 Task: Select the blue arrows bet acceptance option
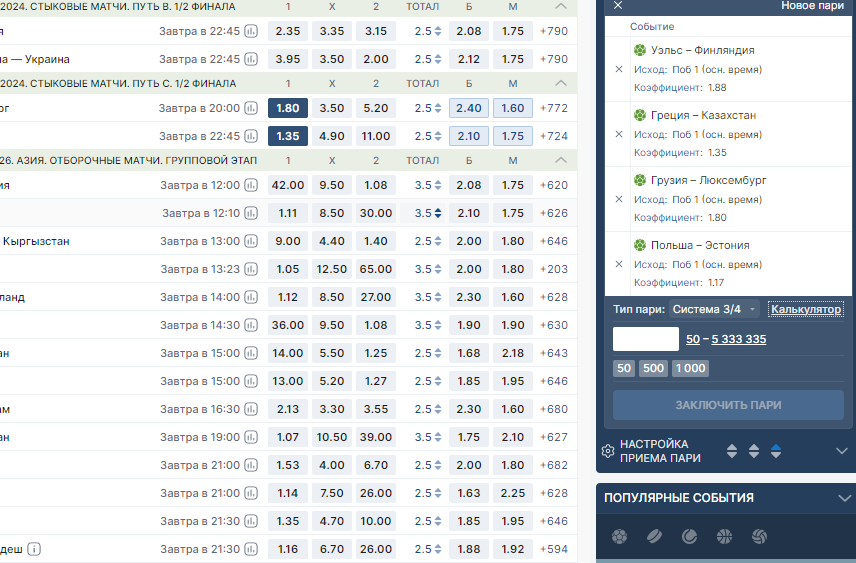coord(776,451)
